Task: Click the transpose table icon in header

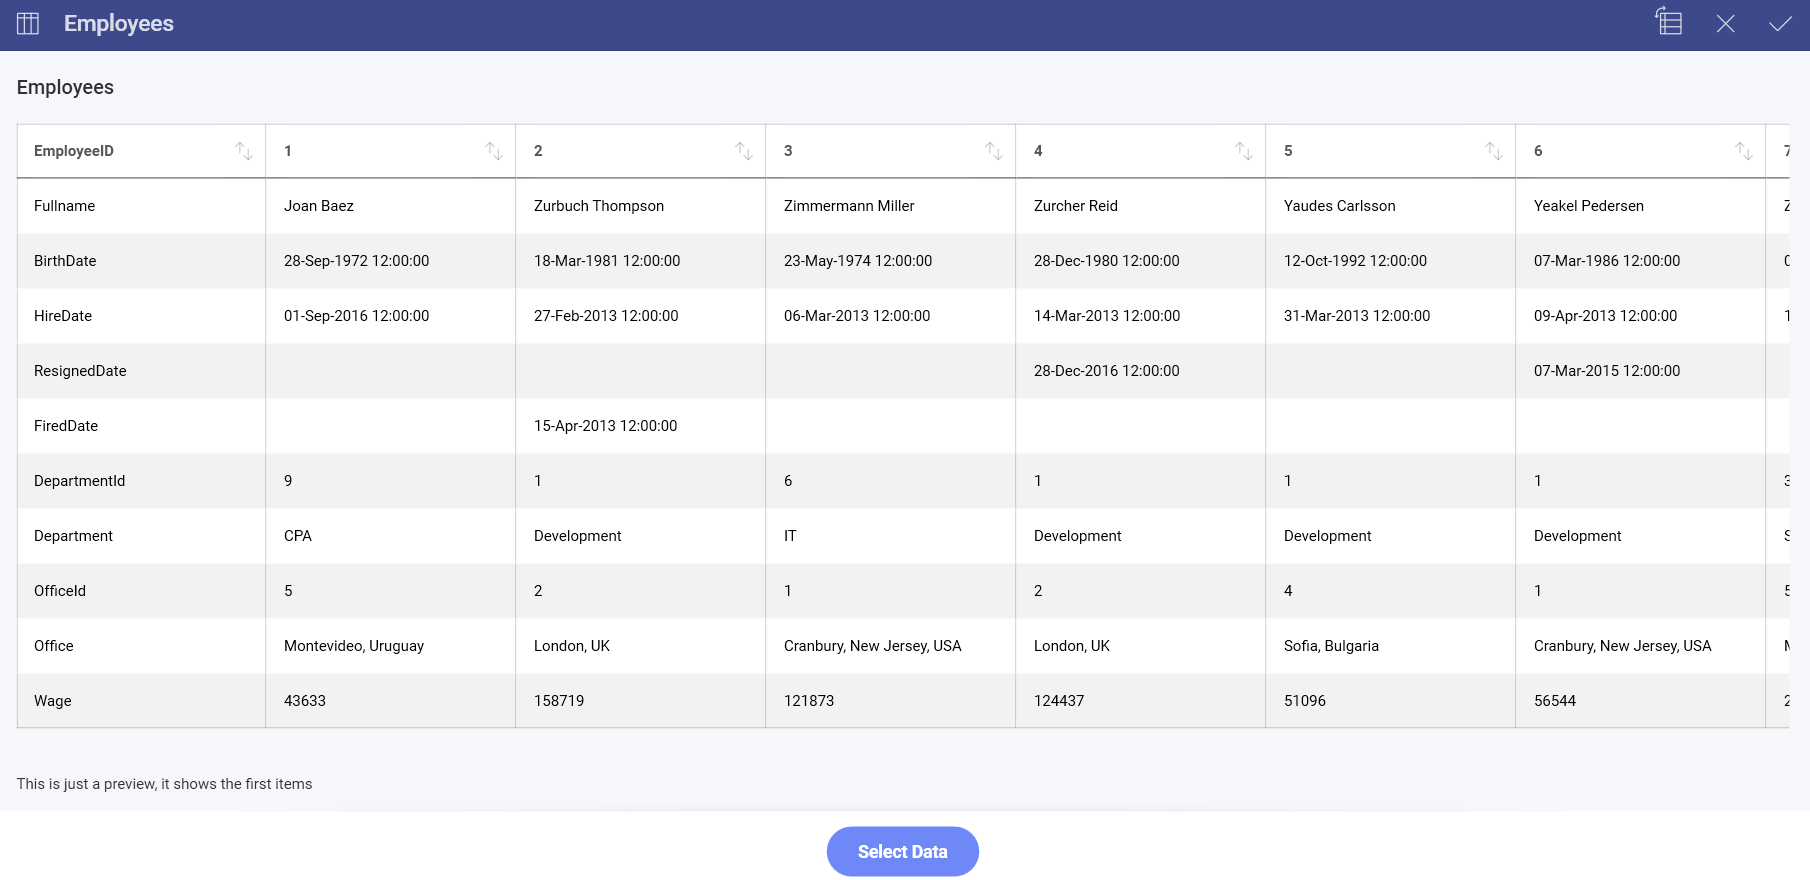Action: (x=1668, y=21)
